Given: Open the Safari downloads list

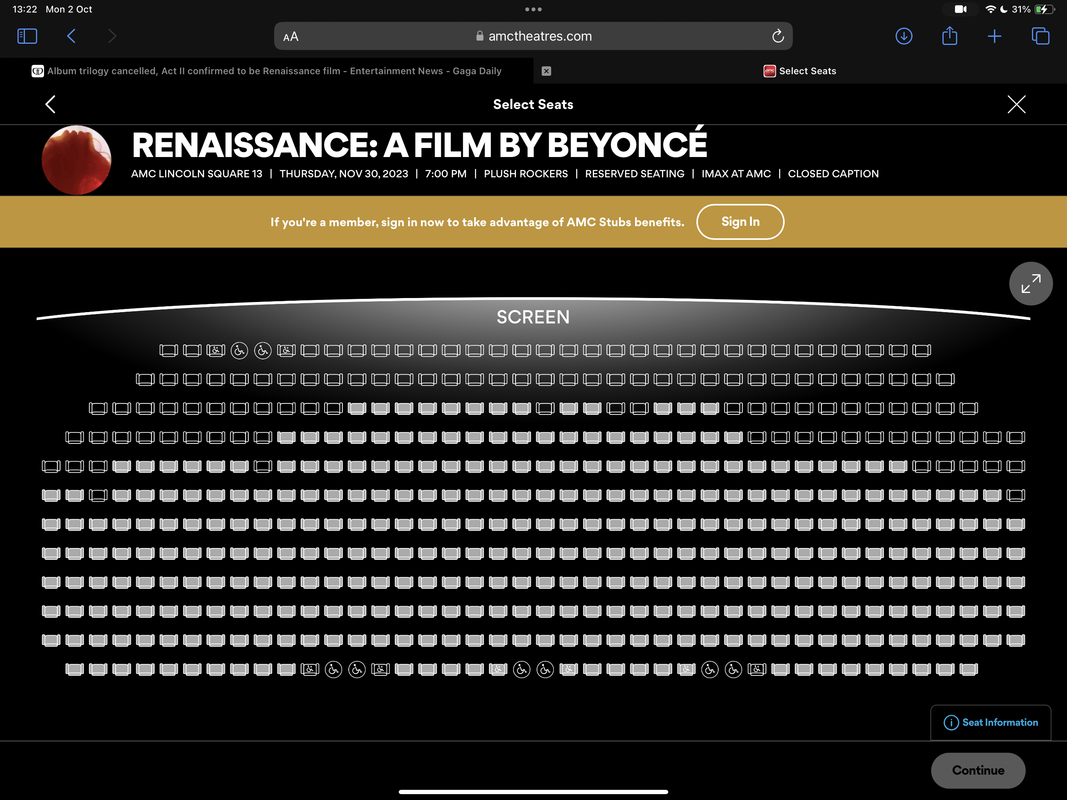Looking at the screenshot, I should tap(904, 36).
